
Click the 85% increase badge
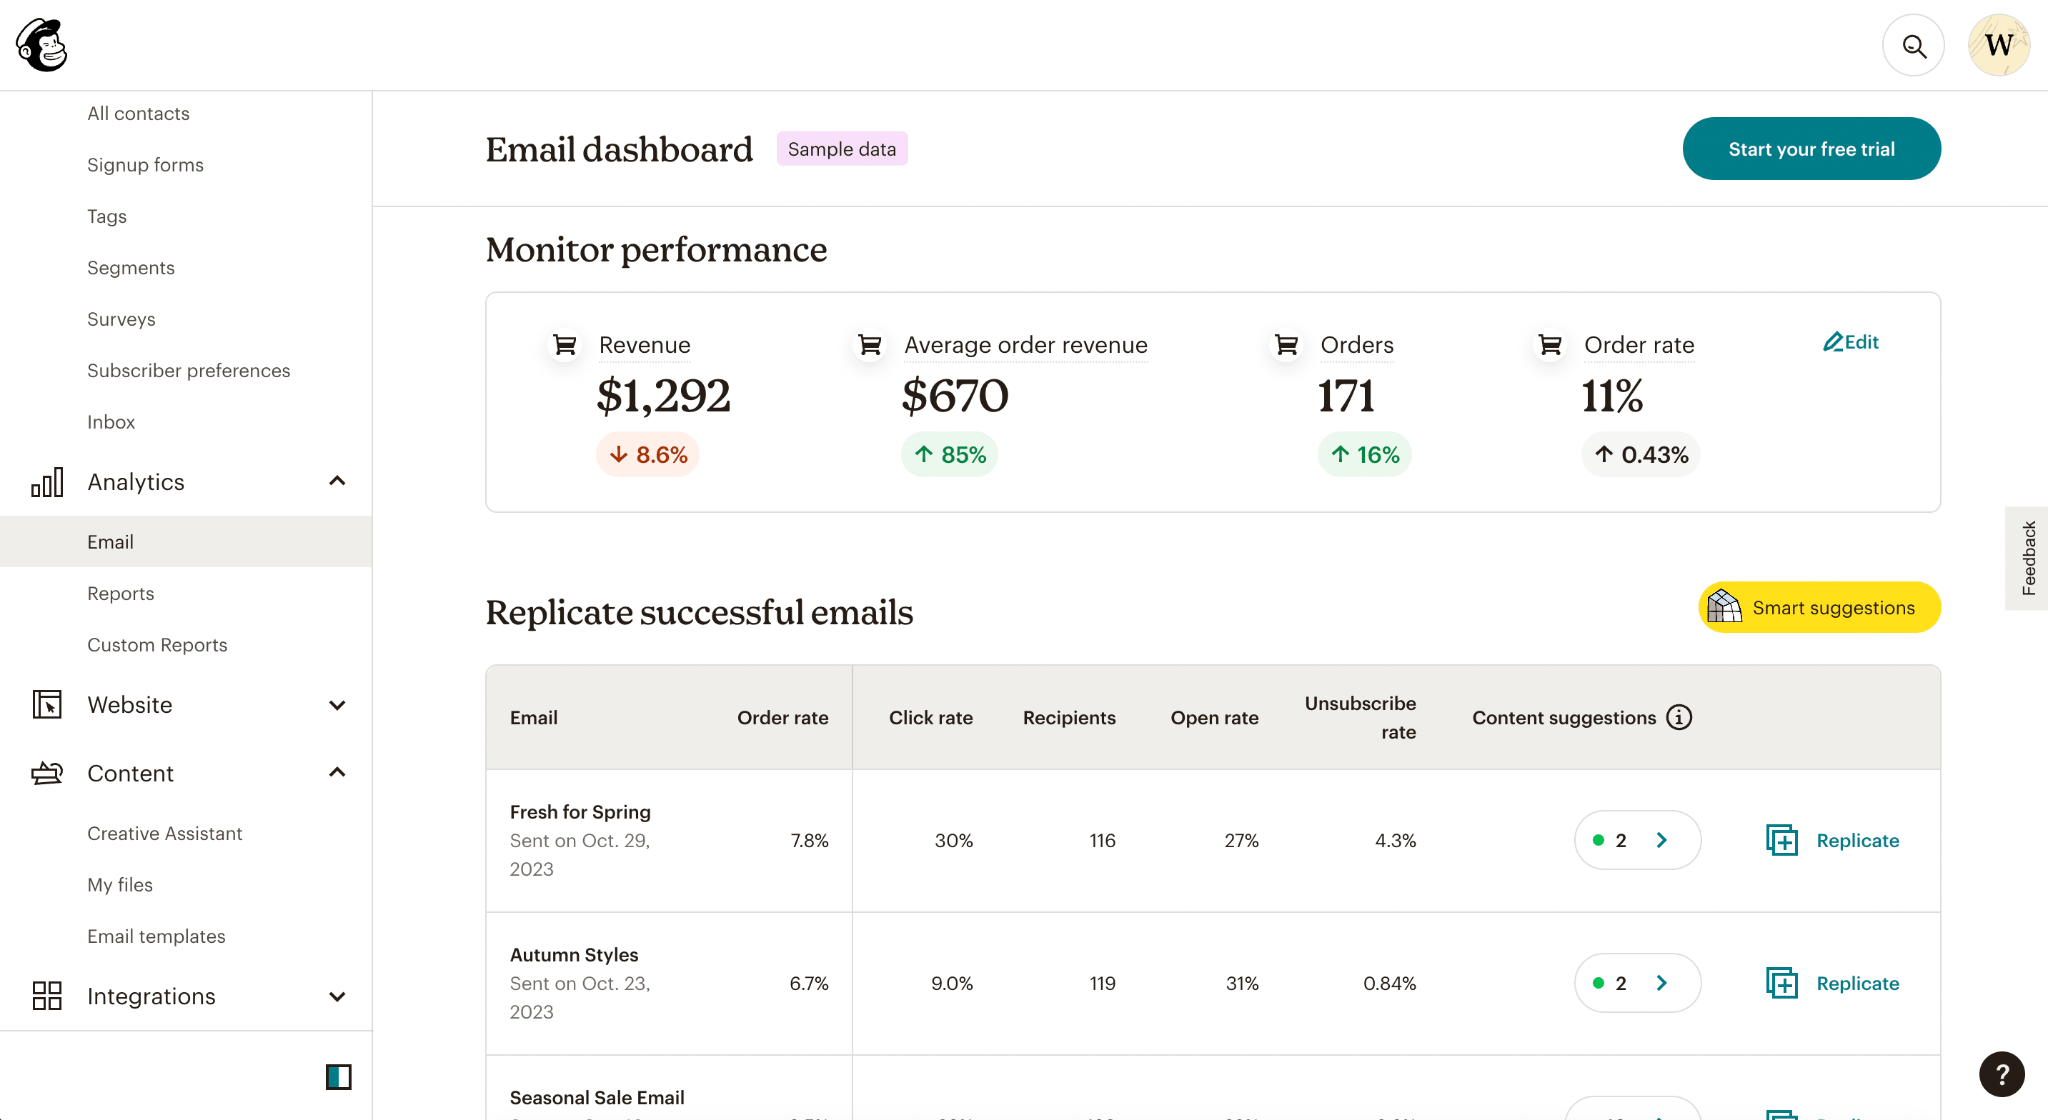pos(949,455)
